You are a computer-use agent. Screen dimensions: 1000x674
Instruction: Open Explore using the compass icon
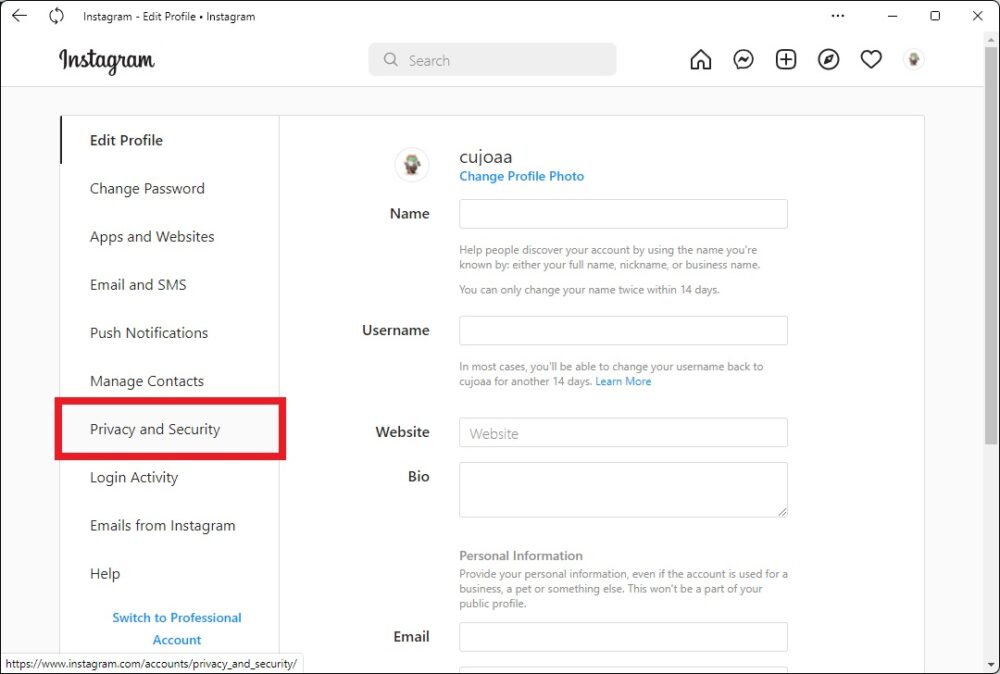pyautogui.click(x=828, y=59)
